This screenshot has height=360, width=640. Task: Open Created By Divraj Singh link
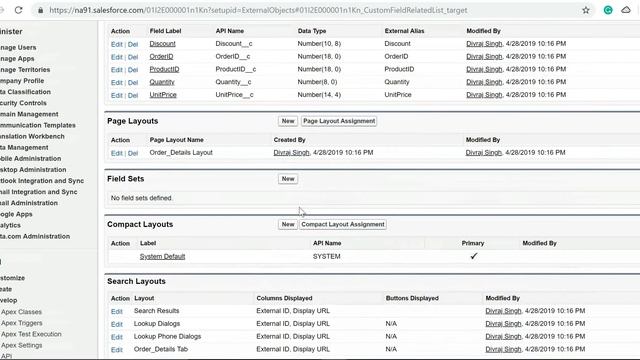point(291,153)
